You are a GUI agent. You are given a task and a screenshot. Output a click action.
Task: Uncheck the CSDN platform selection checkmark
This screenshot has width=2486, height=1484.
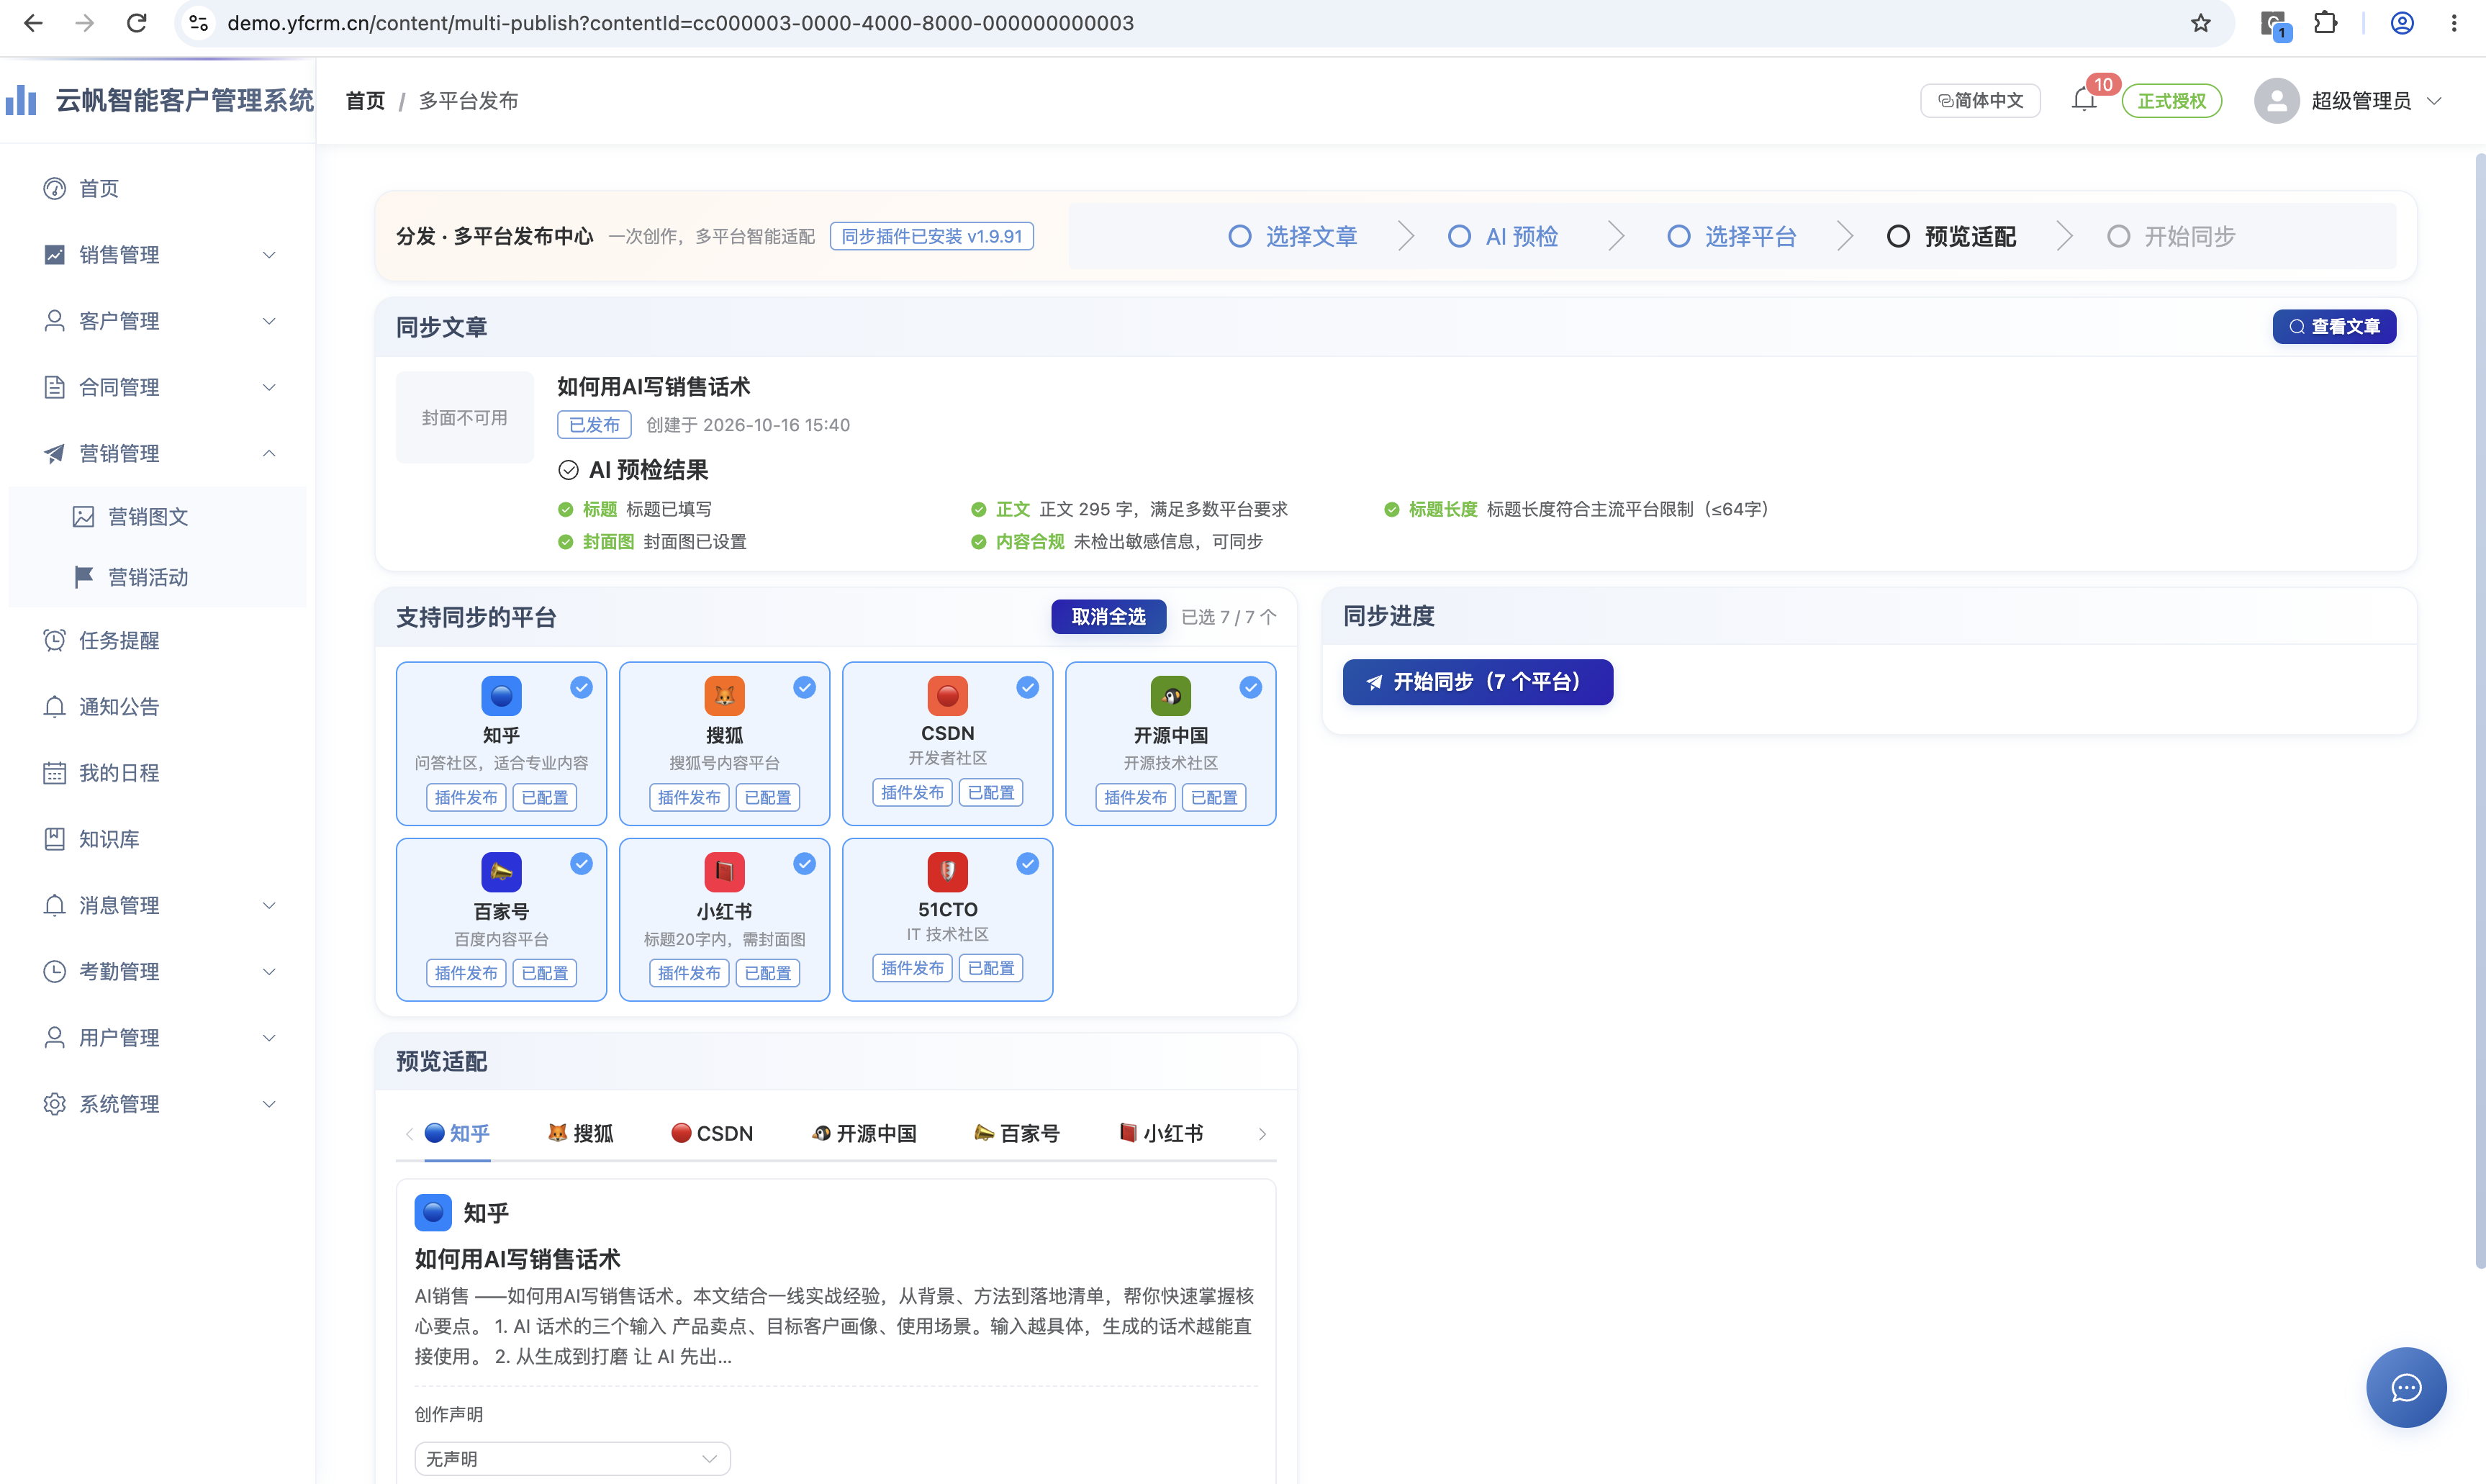pyautogui.click(x=1027, y=687)
